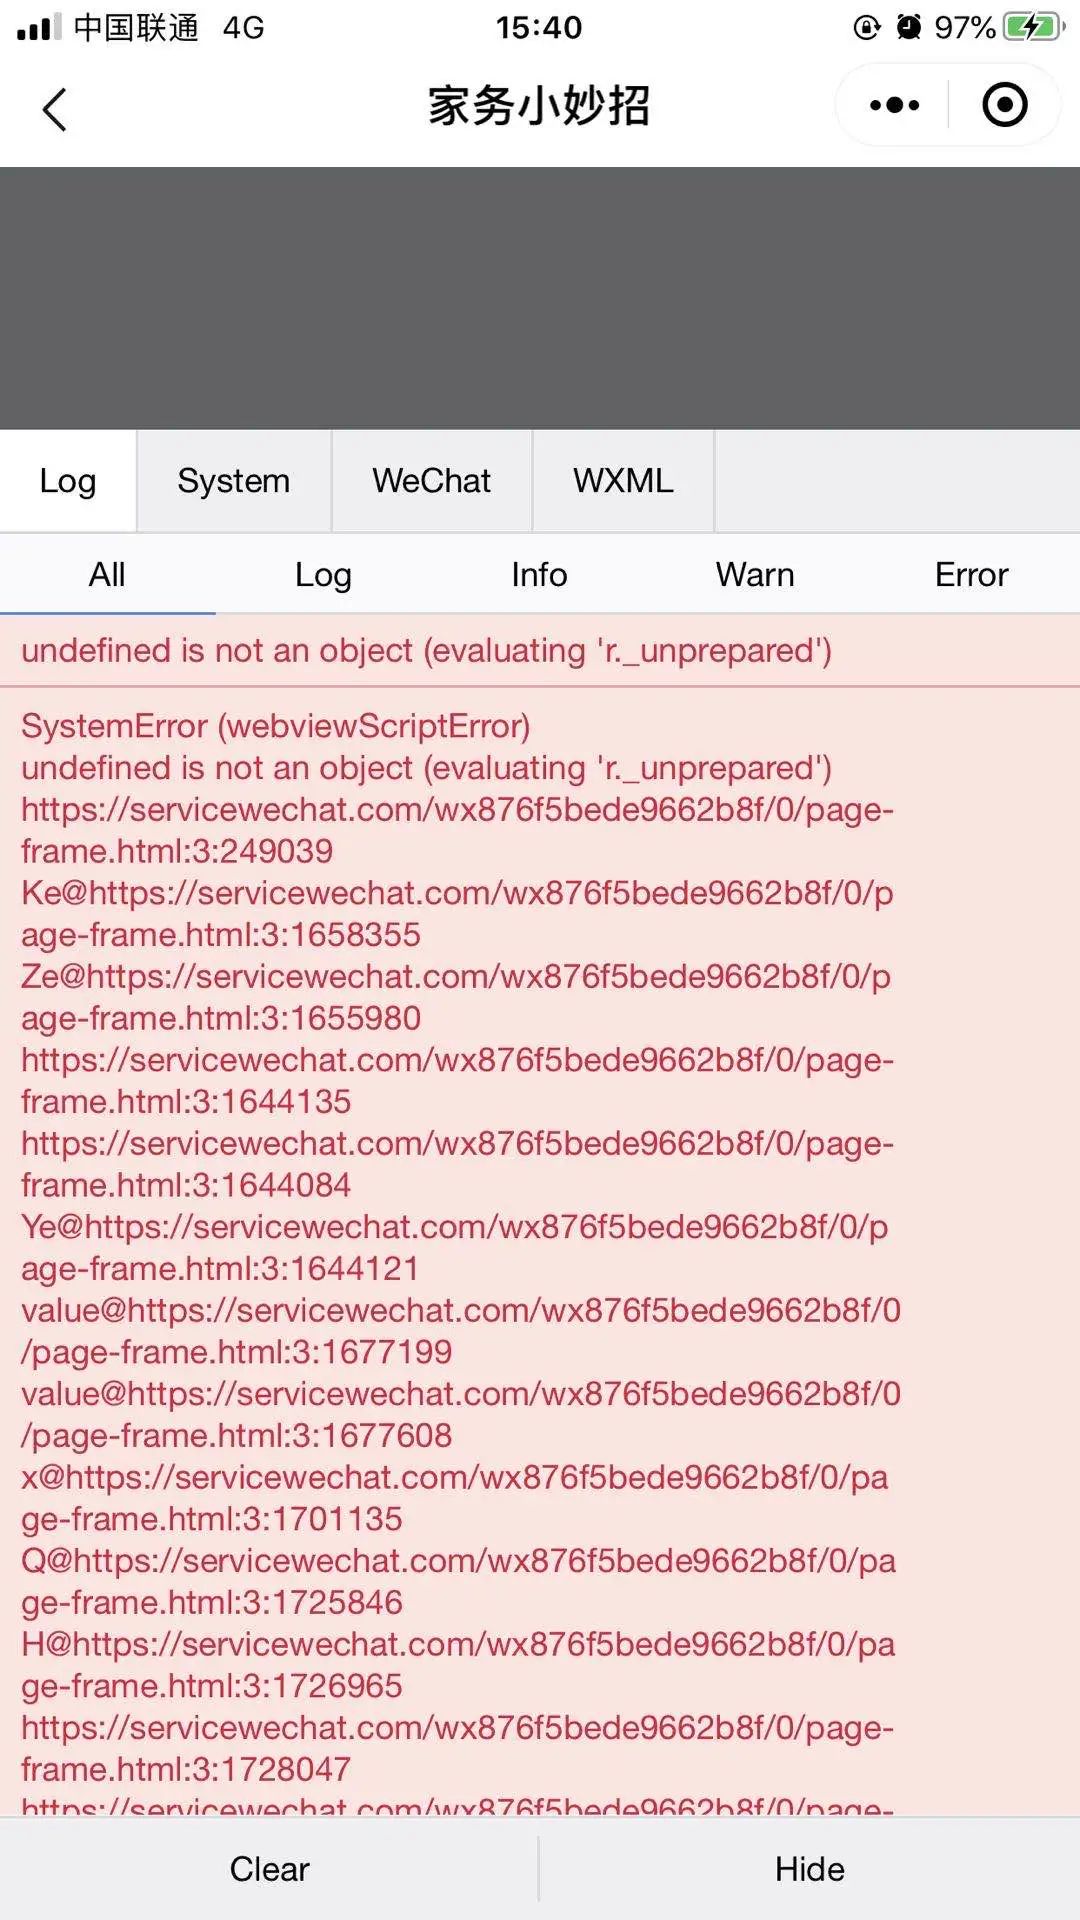Filter console by Info
Image resolution: width=1080 pixels, height=1920 pixels.
tap(539, 575)
